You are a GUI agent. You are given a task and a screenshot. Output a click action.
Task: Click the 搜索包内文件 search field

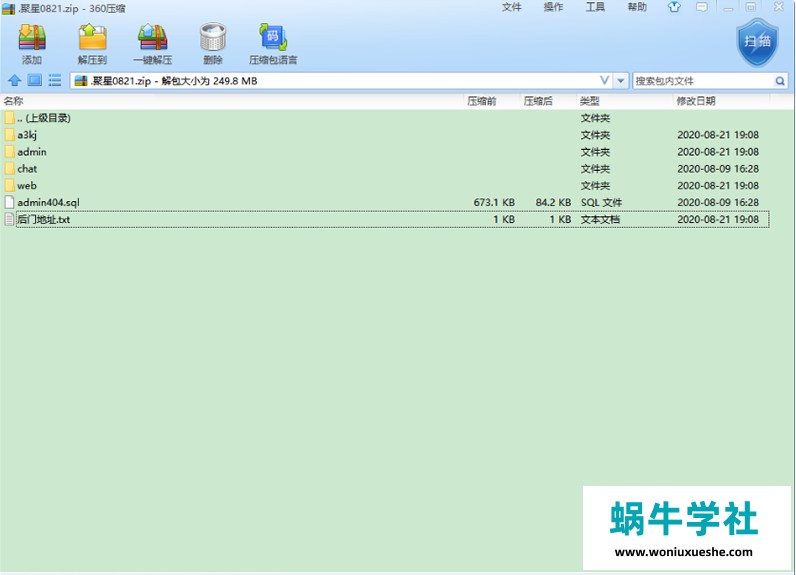(704, 81)
